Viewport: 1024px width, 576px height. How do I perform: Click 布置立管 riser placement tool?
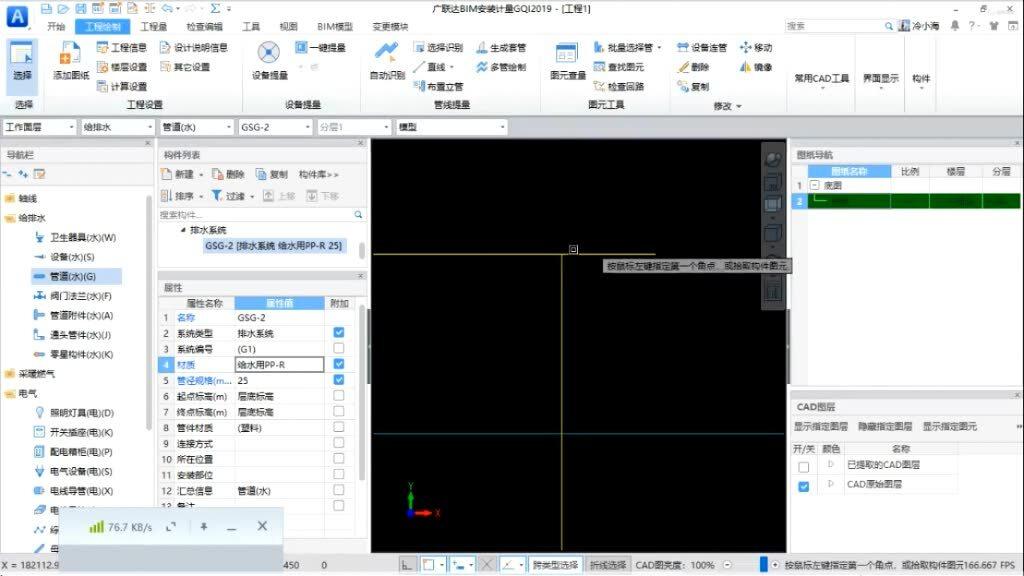tap(438, 87)
